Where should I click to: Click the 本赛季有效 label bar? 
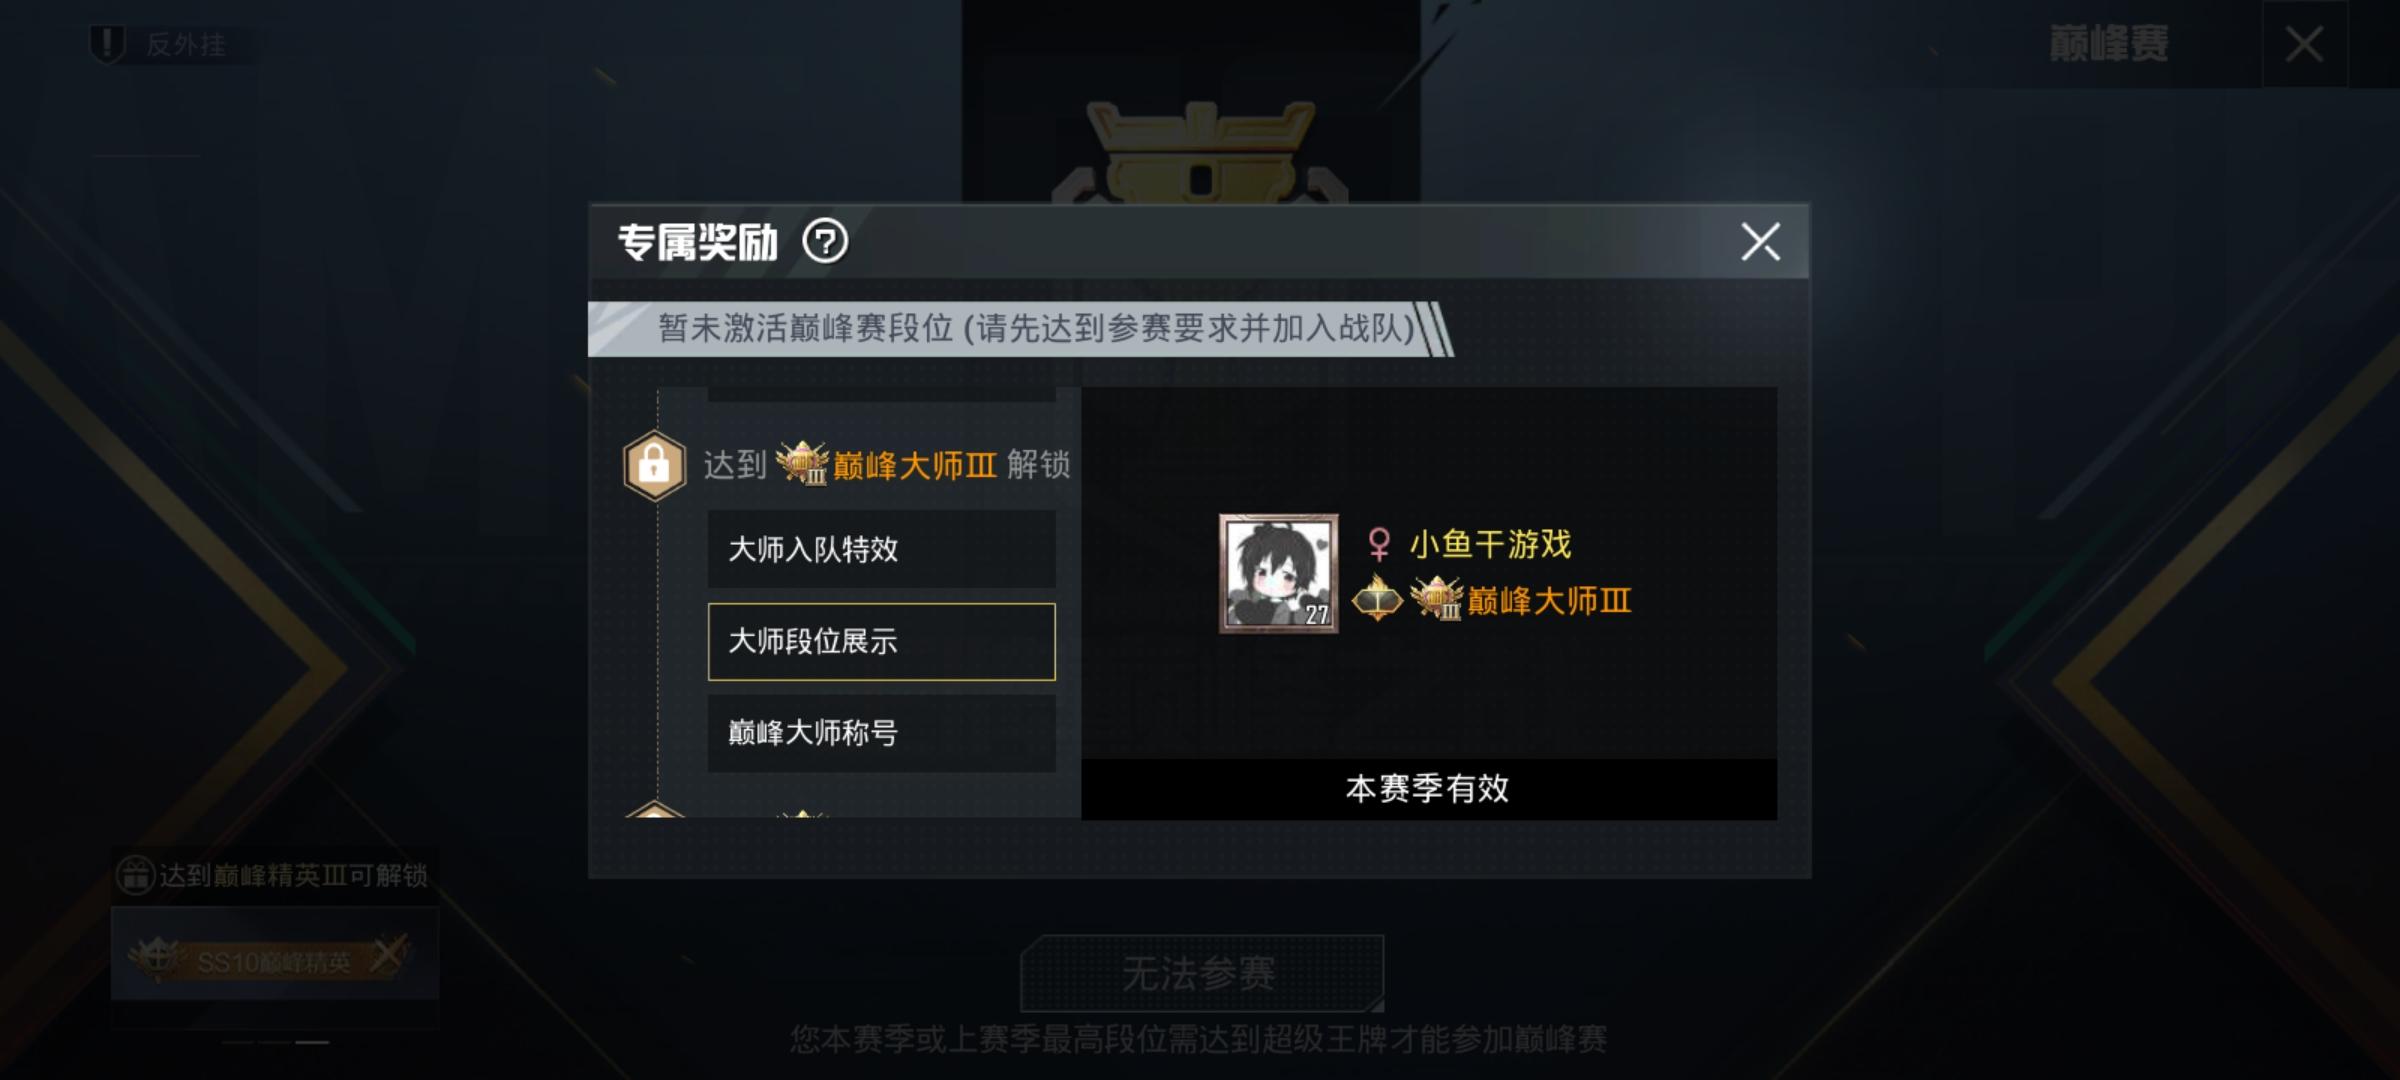(1429, 789)
